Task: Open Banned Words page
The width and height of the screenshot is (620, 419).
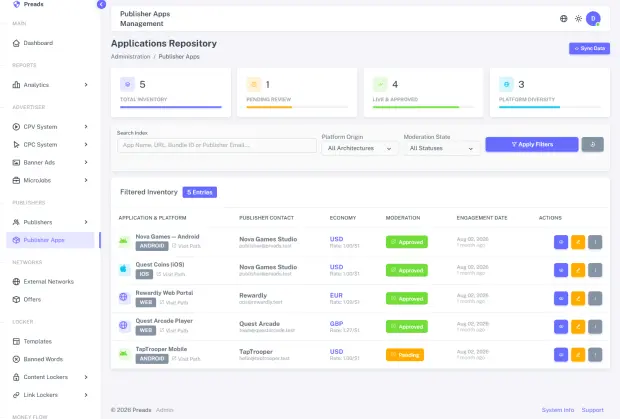Action: click(x=50, y=359)
